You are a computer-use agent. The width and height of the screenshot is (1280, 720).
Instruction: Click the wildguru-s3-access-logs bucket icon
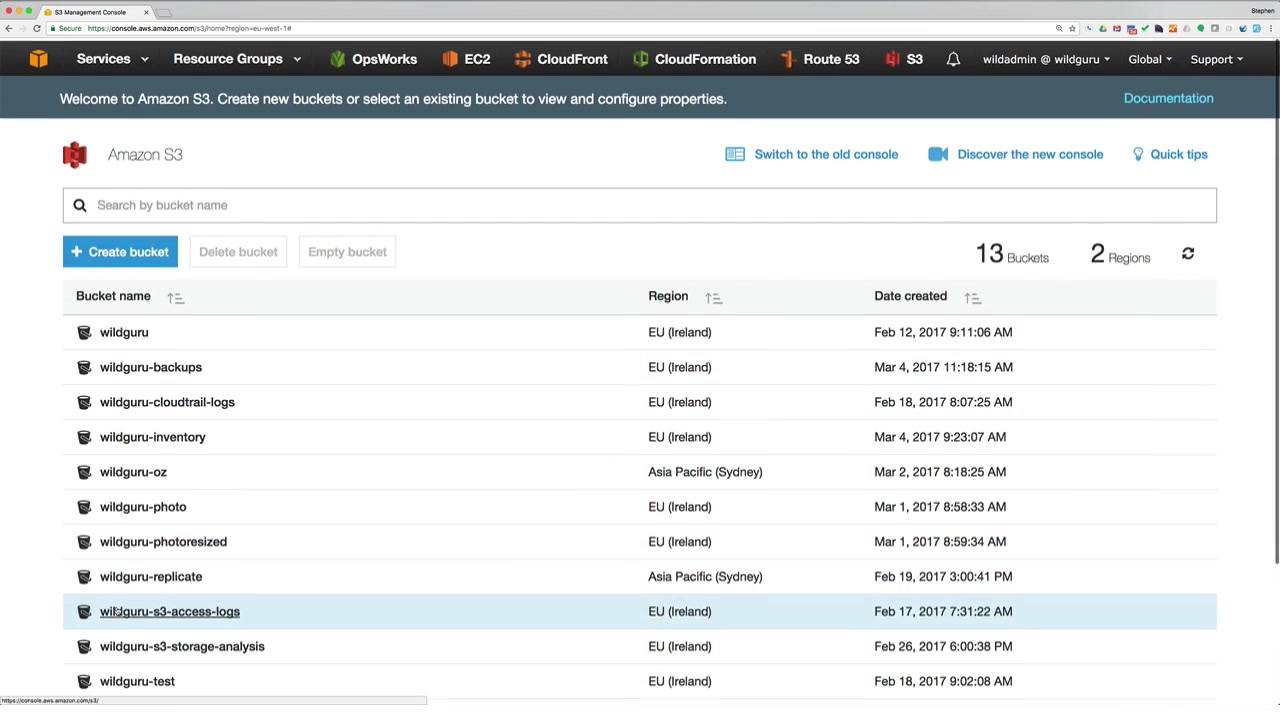click(84, 612)
